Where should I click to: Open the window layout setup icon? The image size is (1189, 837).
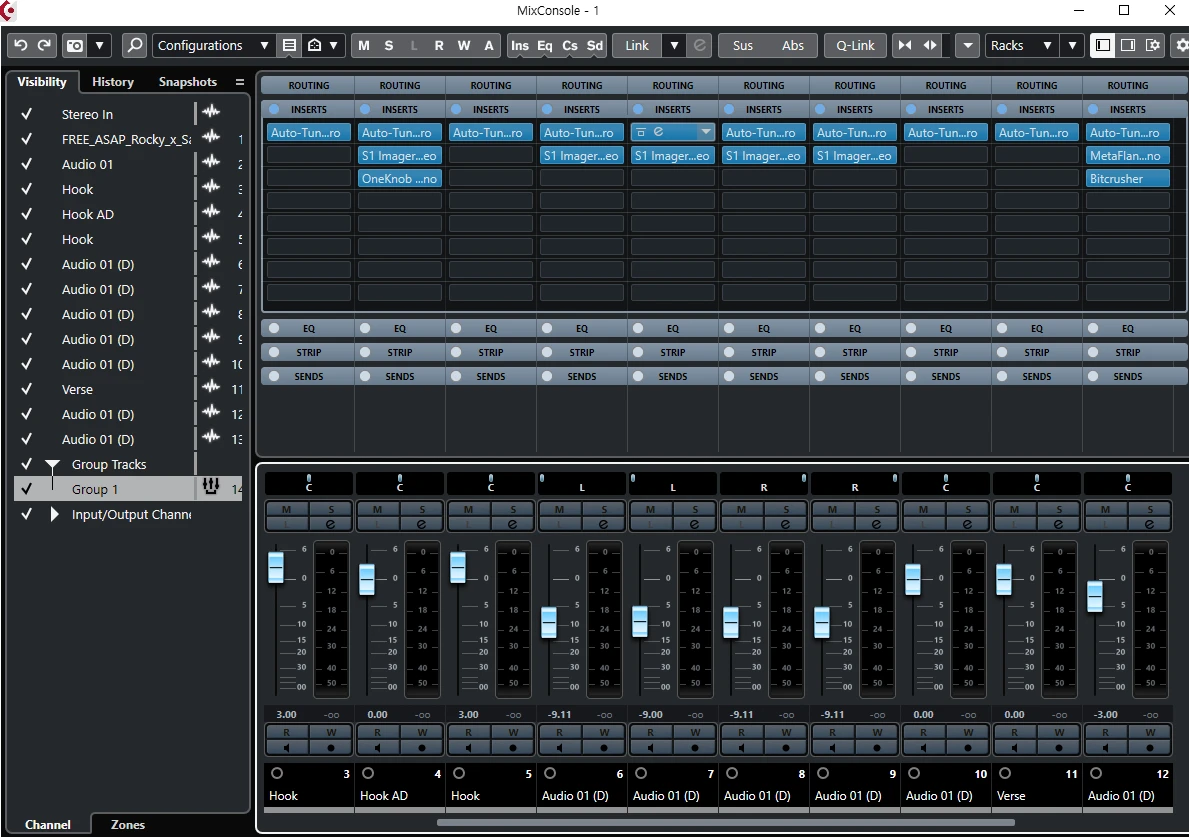(x=1153, y=45)
